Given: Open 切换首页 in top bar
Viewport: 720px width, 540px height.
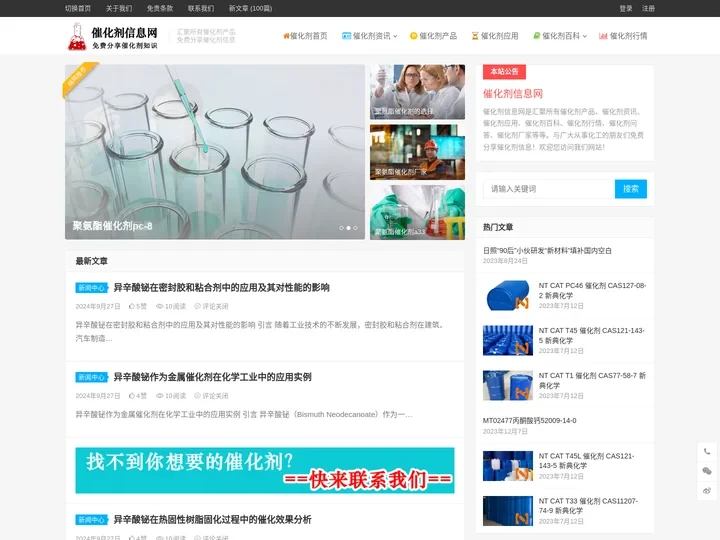Looking at the screenshot, I should tap(78, 8).
